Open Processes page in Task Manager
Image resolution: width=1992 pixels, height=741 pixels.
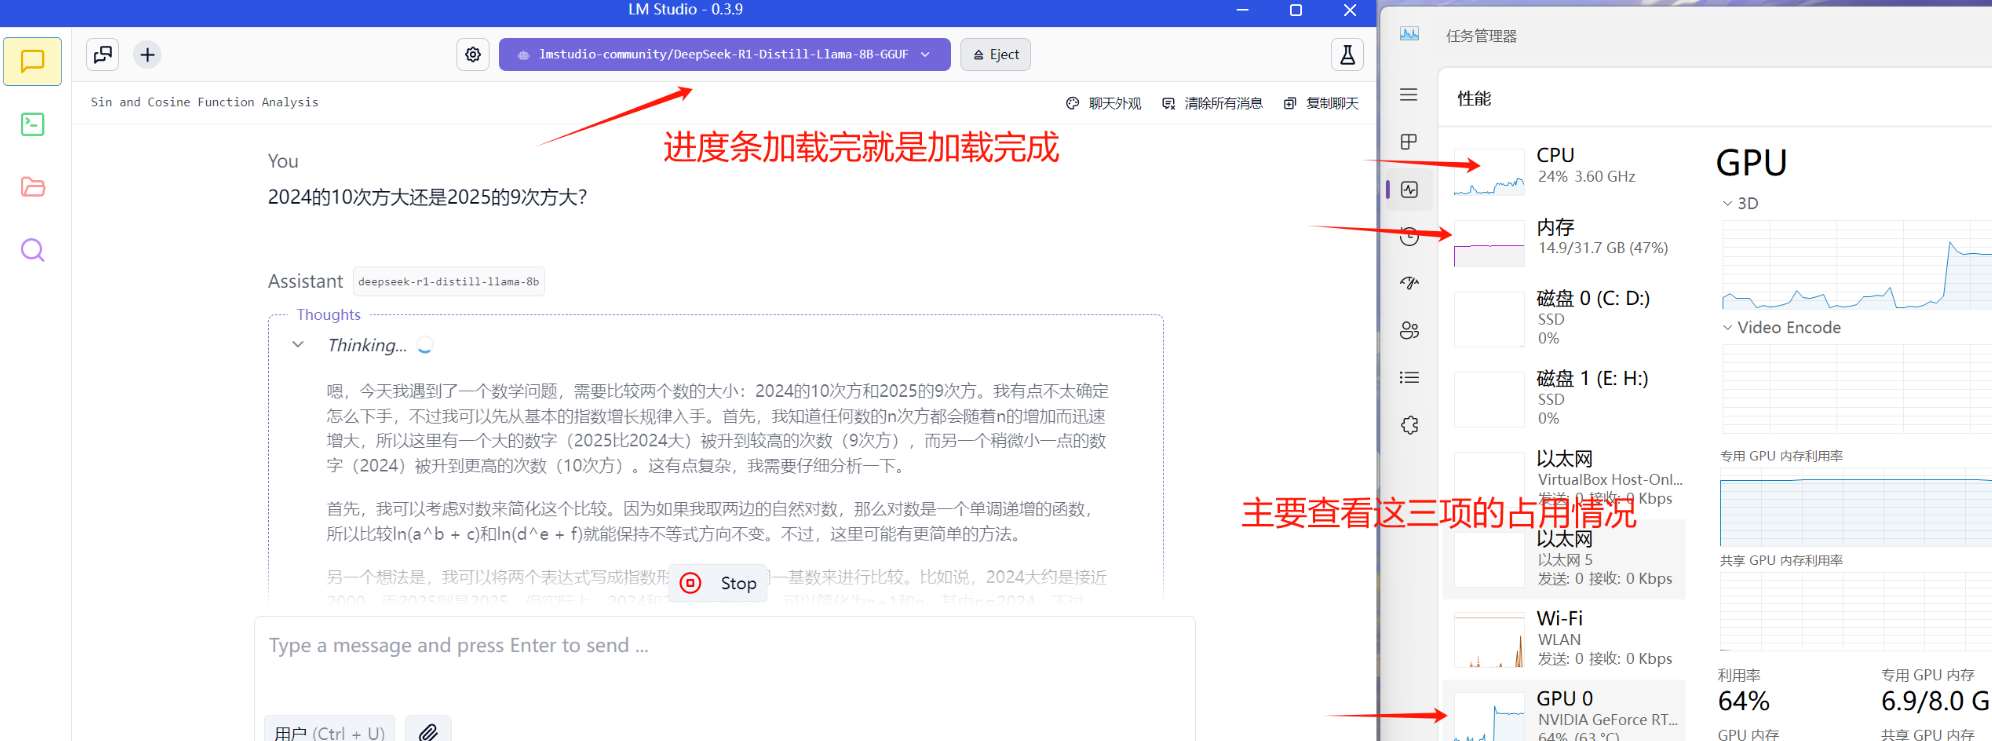coord(1409,142)
